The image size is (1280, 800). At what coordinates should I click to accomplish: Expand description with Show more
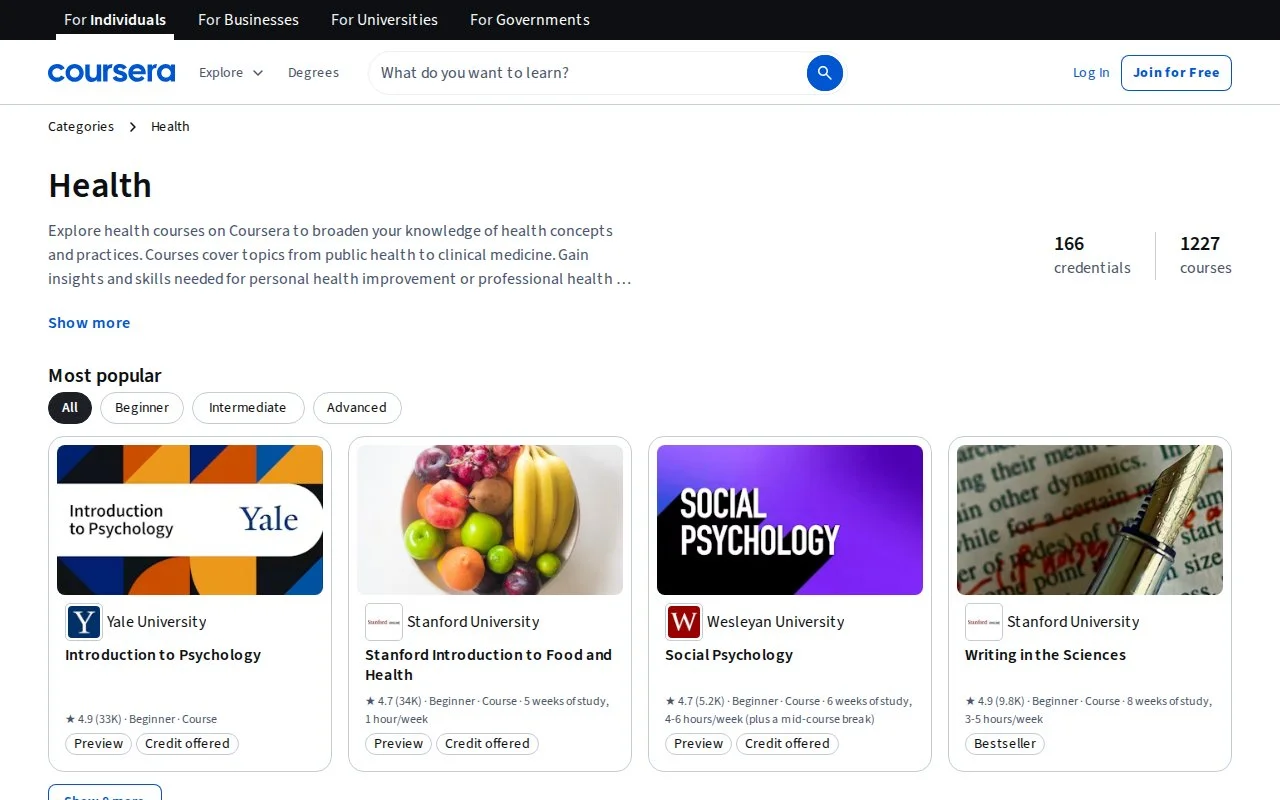pos(89,322)
